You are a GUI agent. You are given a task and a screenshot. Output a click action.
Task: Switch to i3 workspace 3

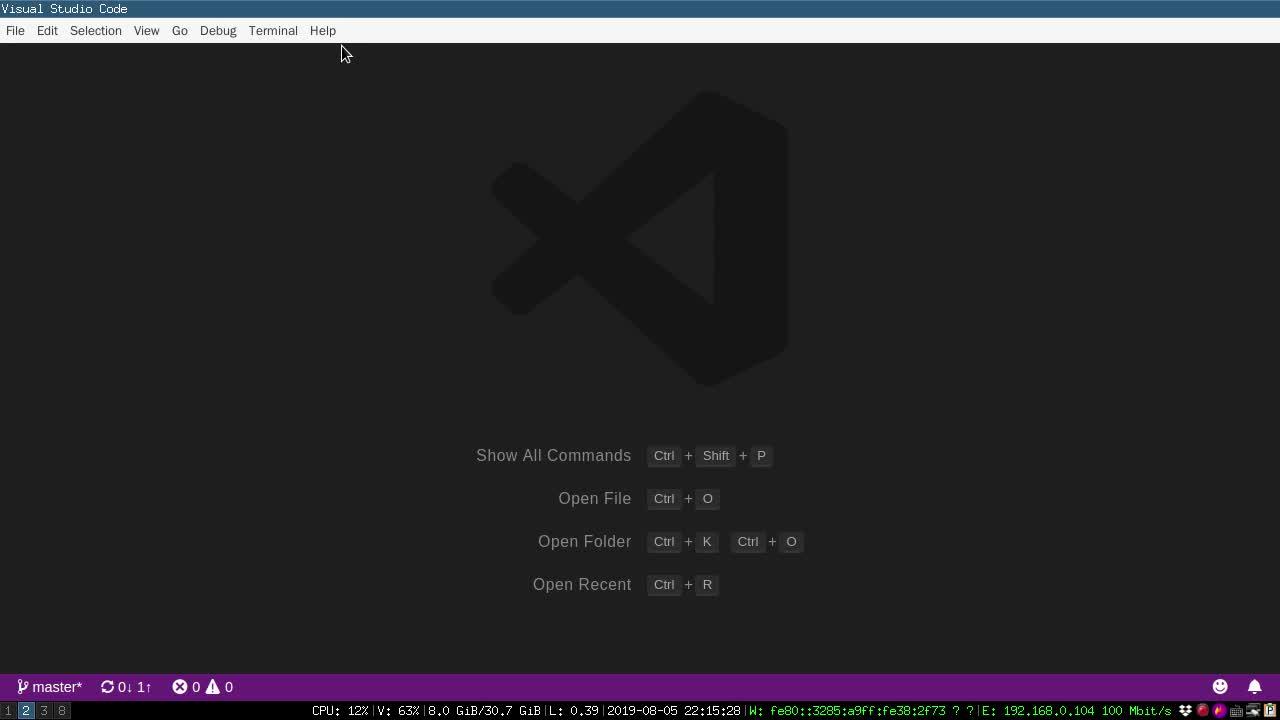pos(44,711)
